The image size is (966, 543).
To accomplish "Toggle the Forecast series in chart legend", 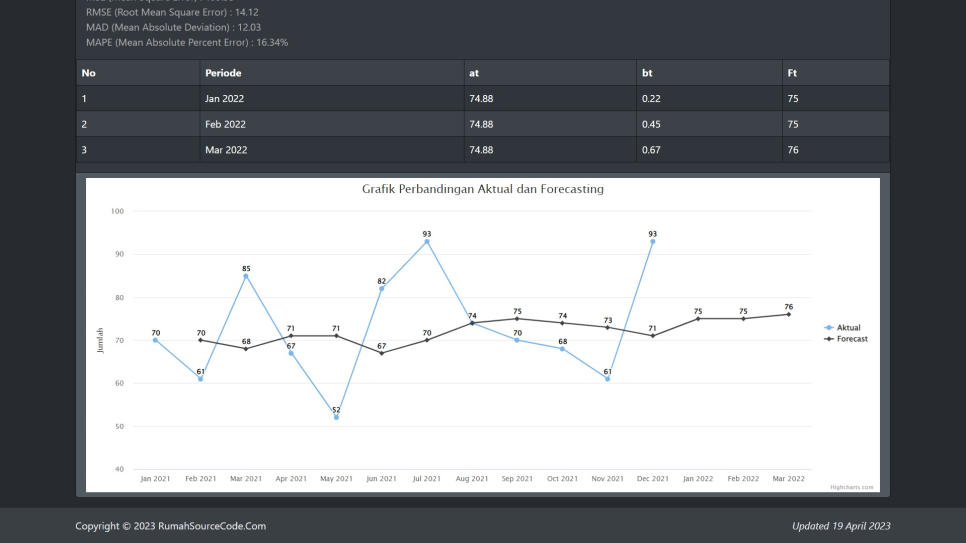I will (851, 339).
